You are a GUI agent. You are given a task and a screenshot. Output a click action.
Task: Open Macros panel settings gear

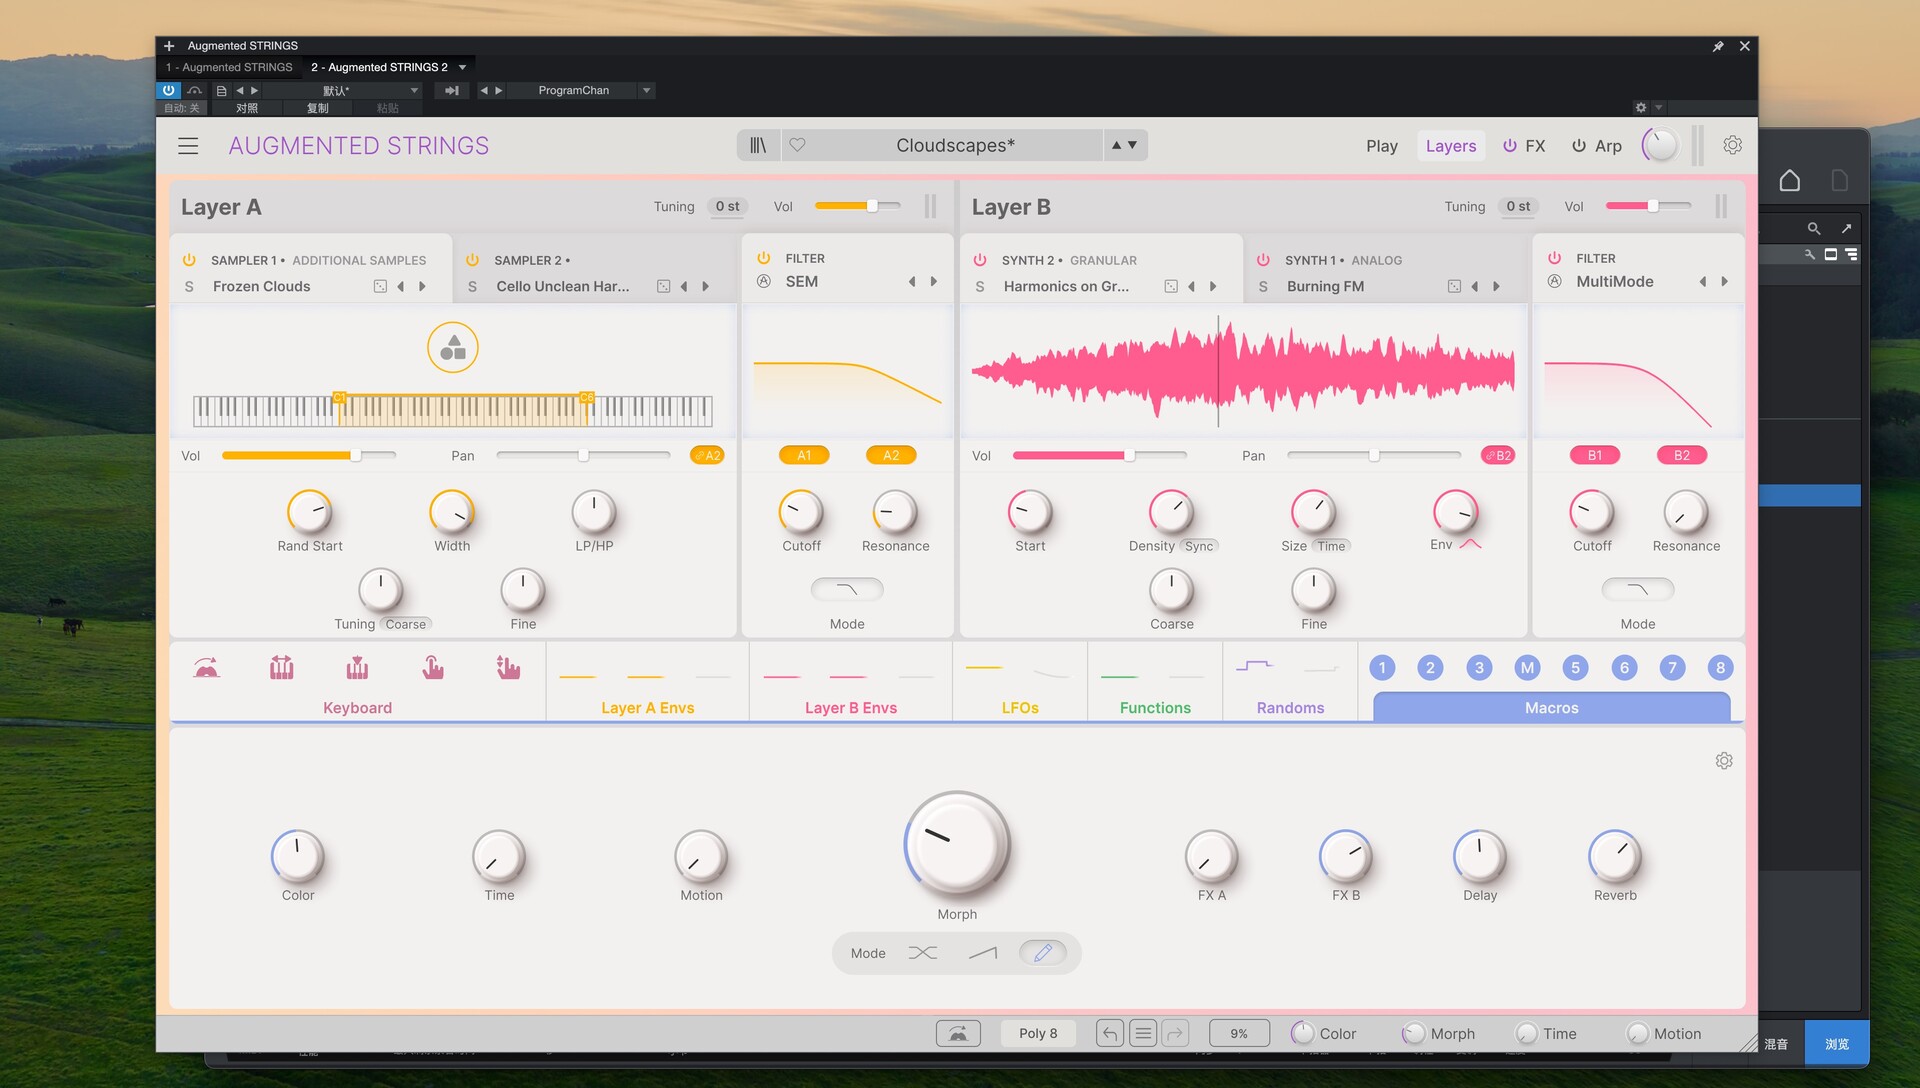point(1724,761)
